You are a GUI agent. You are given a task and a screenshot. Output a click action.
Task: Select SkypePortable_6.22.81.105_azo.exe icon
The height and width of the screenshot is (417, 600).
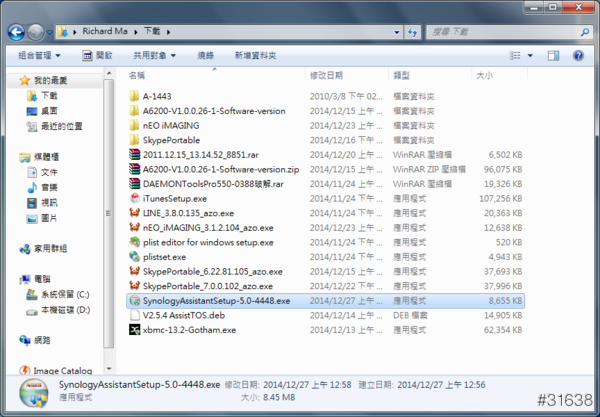[x=134, y=271]
